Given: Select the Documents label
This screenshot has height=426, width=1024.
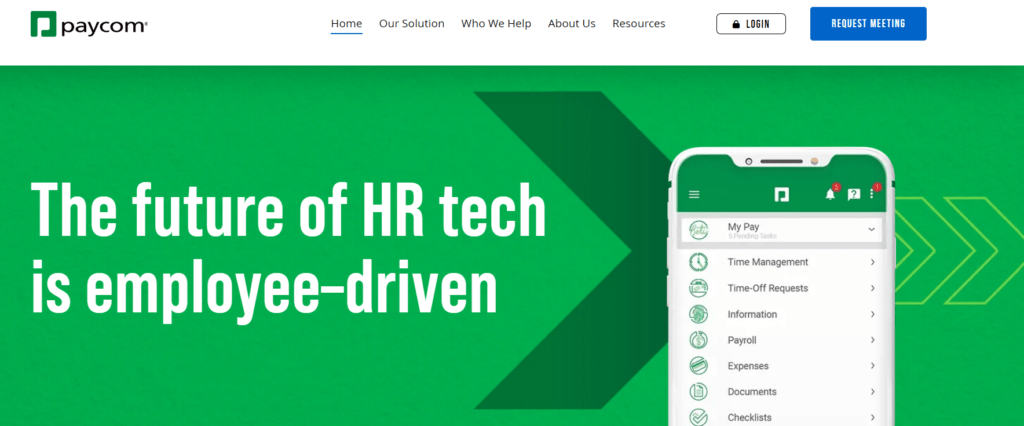Looking at the screenshot, I should point(752,392).
